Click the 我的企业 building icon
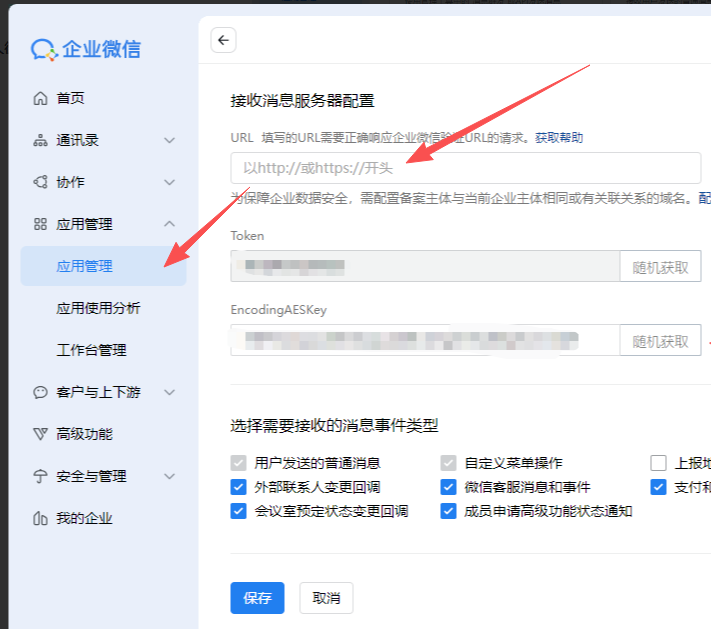The image size is (711, 629). click(40, 518)
